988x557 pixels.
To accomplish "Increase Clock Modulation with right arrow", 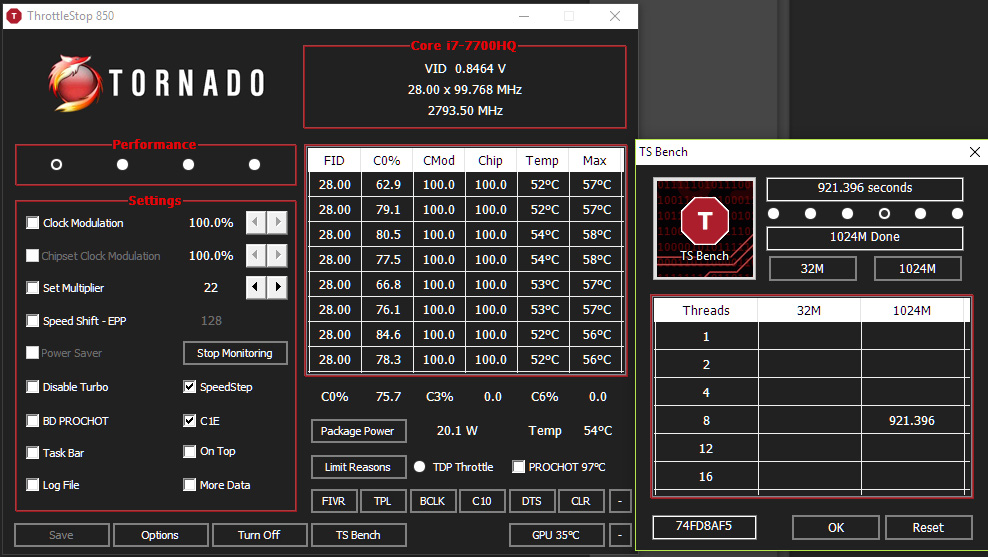I will [x=277, y=222].
